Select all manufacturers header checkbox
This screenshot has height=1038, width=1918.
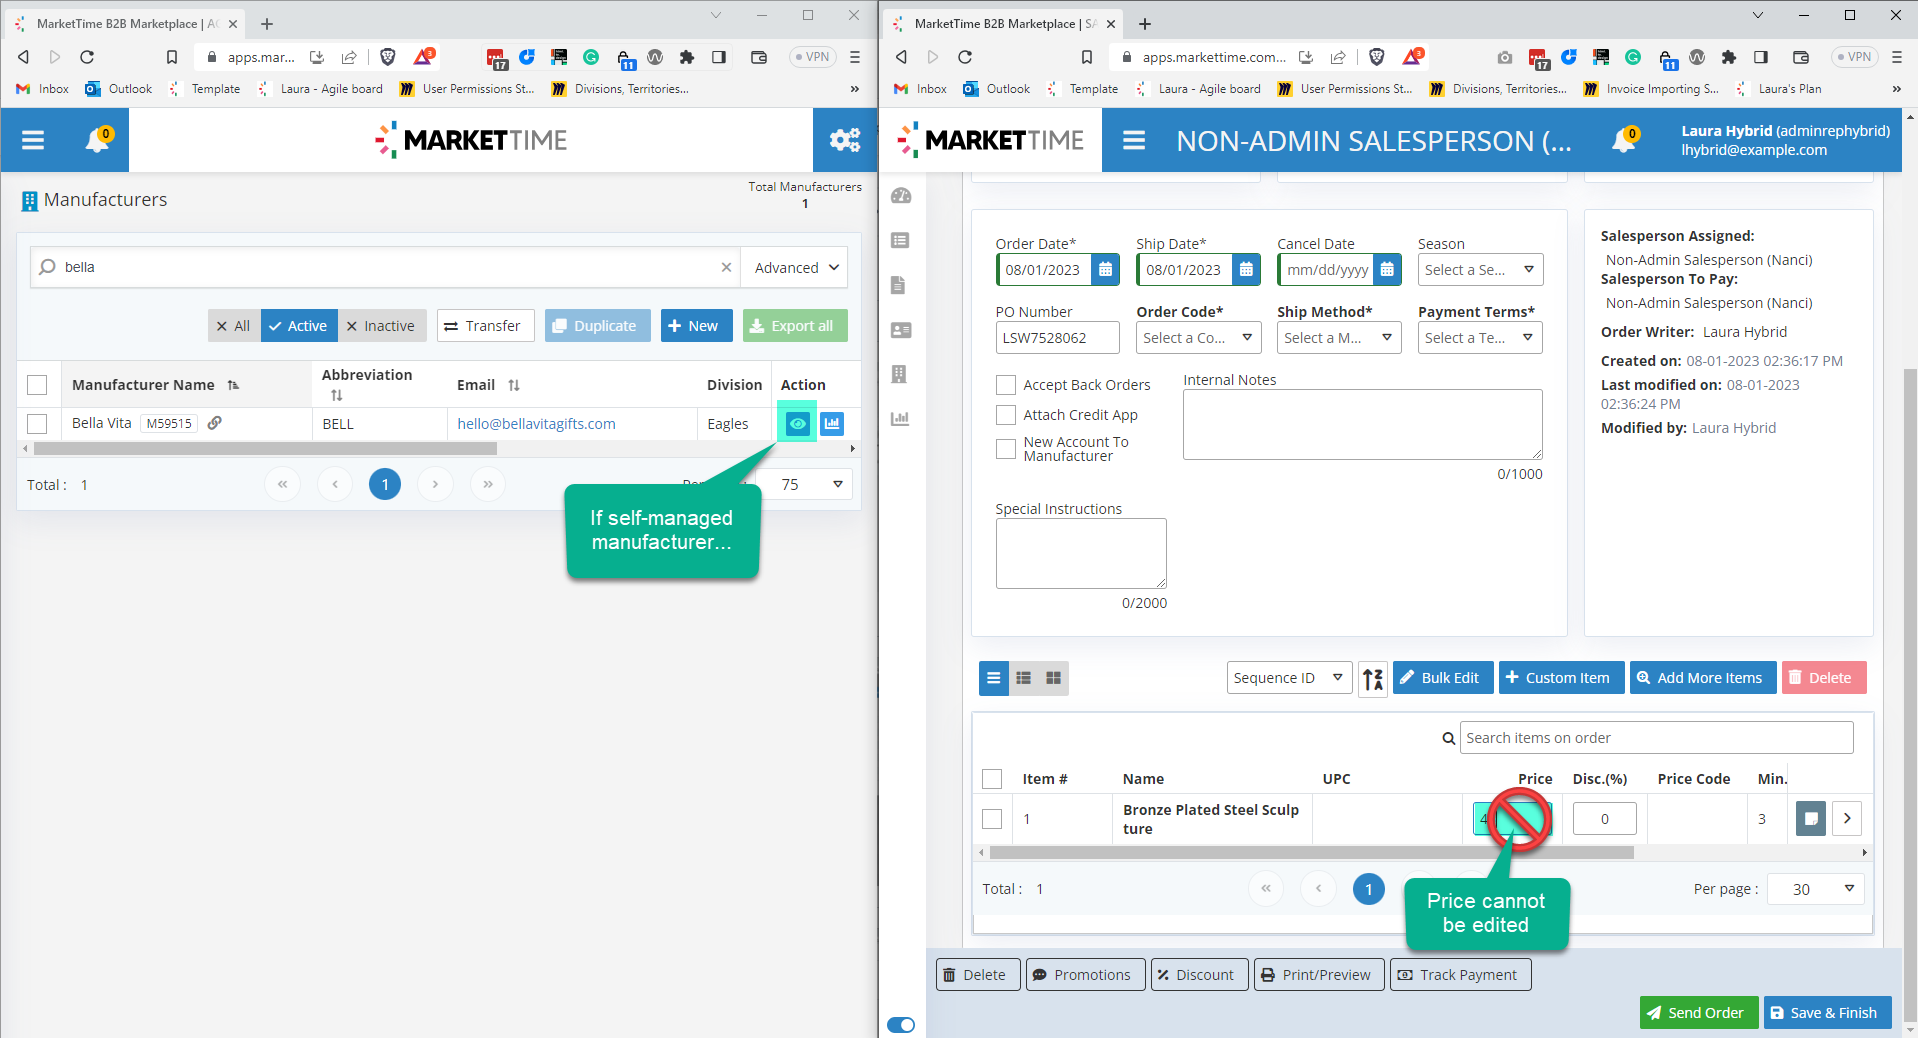(37, 385)
